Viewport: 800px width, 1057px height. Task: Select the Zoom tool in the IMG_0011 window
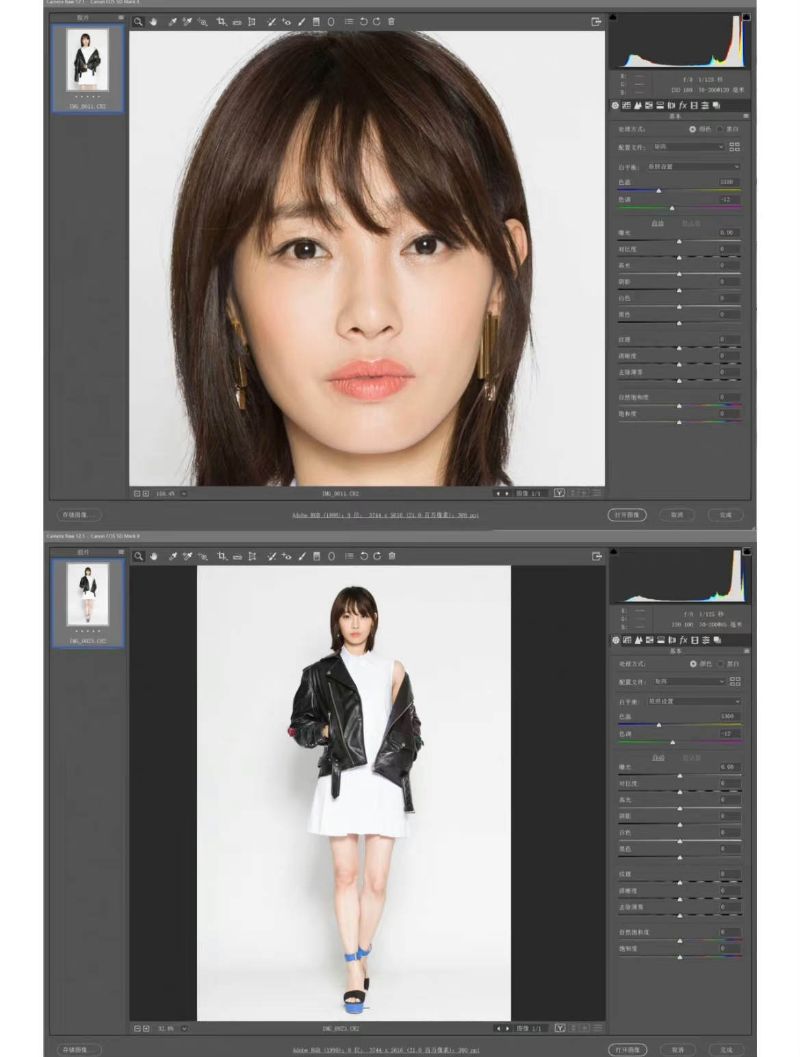tap(138, 21)
